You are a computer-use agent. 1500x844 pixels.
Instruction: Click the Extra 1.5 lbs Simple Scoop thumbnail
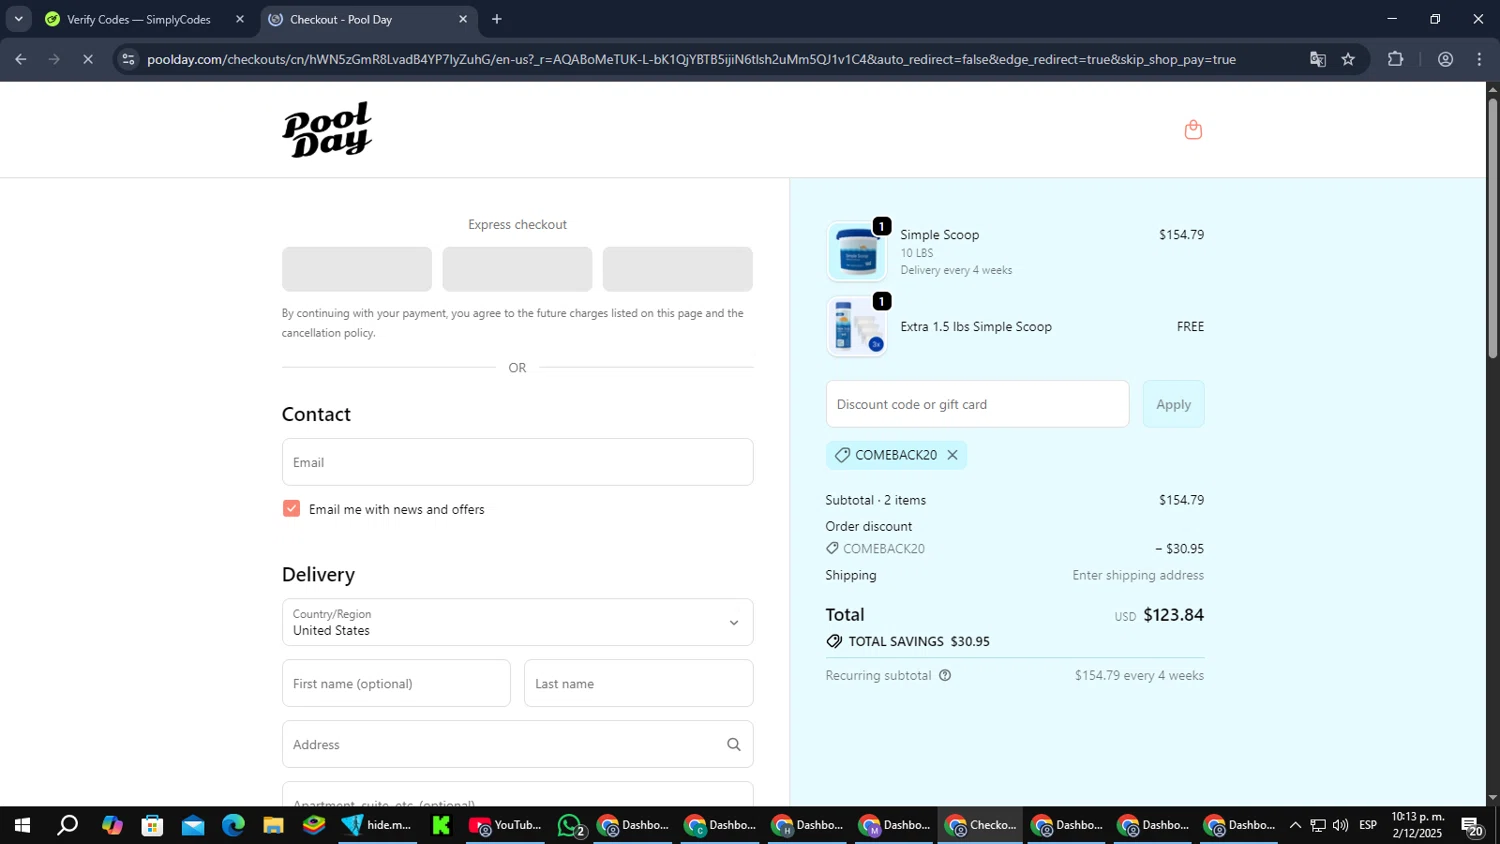856,326
